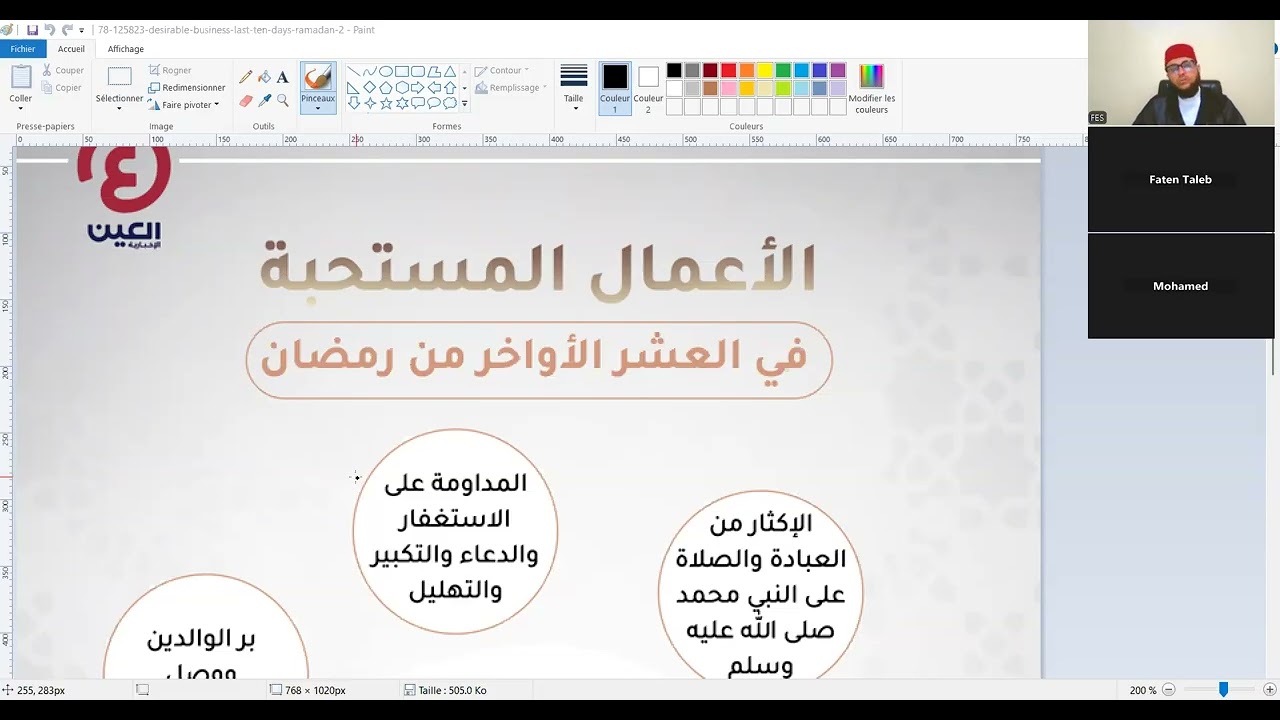Image resolution: width=1280 pixels, height=720 pixels.
Task: Choose the Rectangle shape
Action: pos(401,72)
